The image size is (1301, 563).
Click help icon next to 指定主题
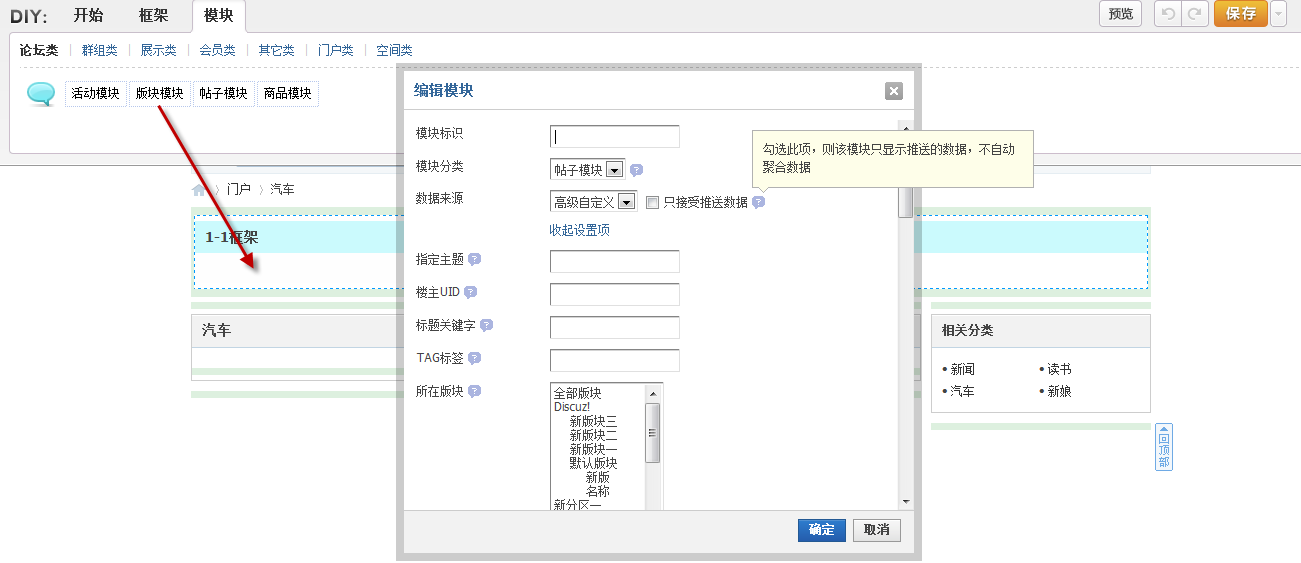coord(475,259)
